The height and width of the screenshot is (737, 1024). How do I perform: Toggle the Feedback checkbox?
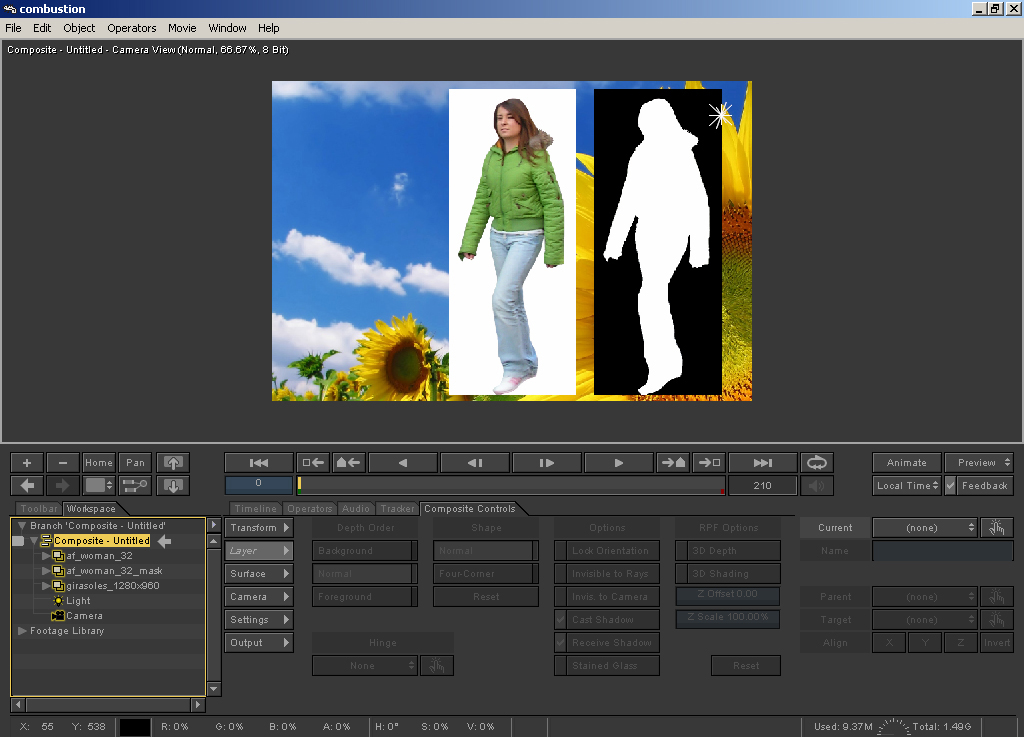(x=951, y=486)
